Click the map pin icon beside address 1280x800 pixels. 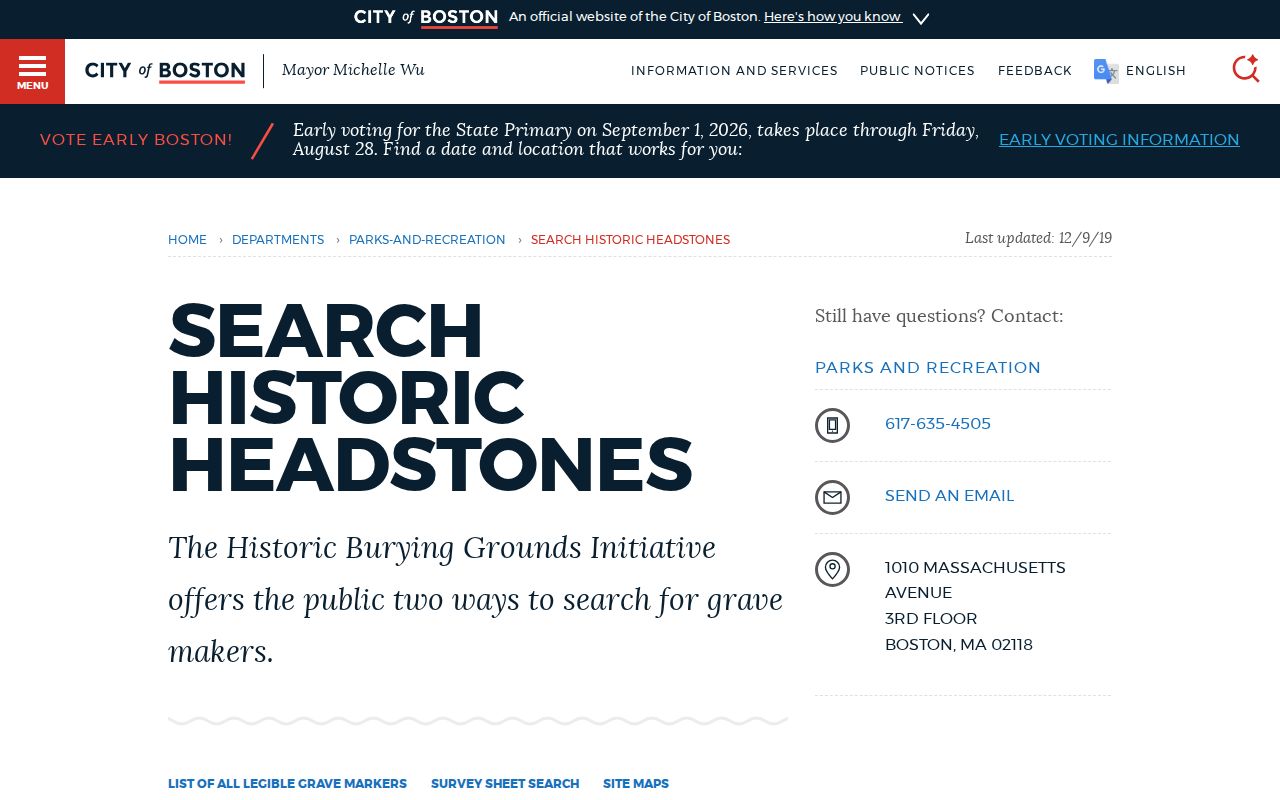tap(832, 569)
